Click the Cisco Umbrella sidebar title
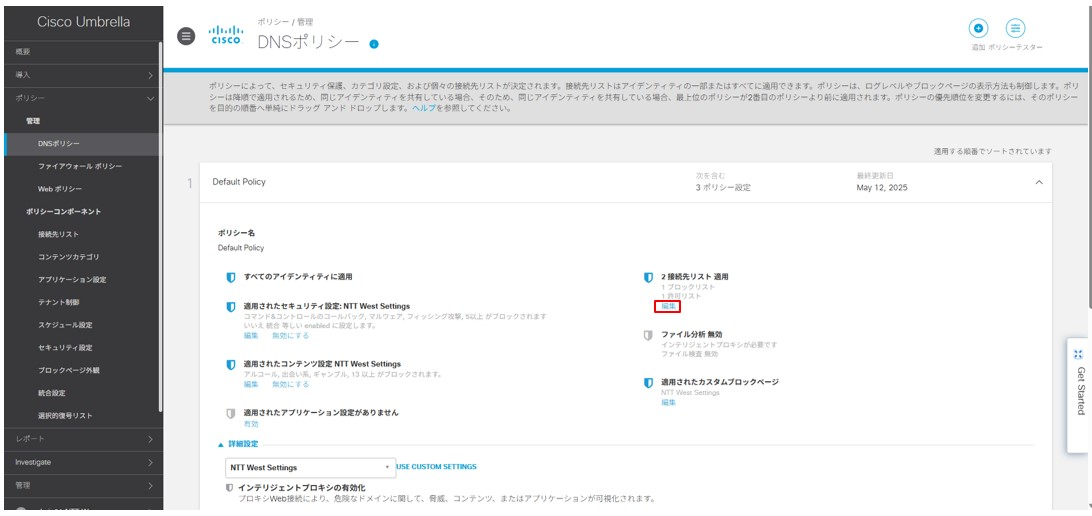Screen dimensions: 1092x516 (x=84, y=22)
